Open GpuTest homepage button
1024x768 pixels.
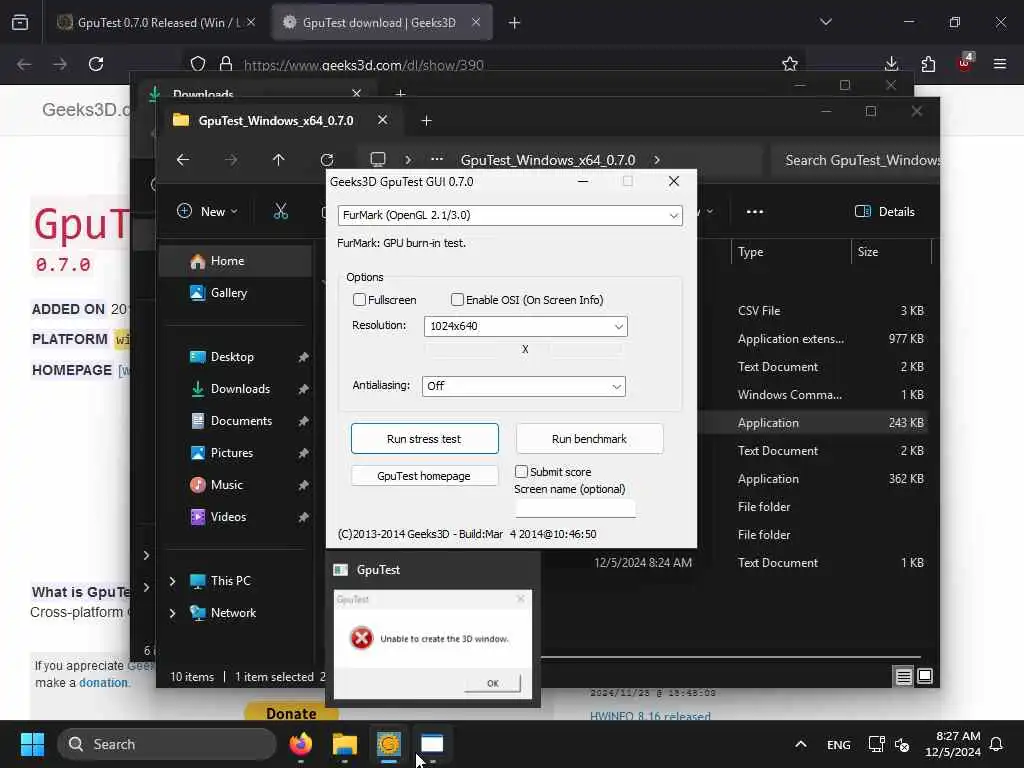click(424, 475)
